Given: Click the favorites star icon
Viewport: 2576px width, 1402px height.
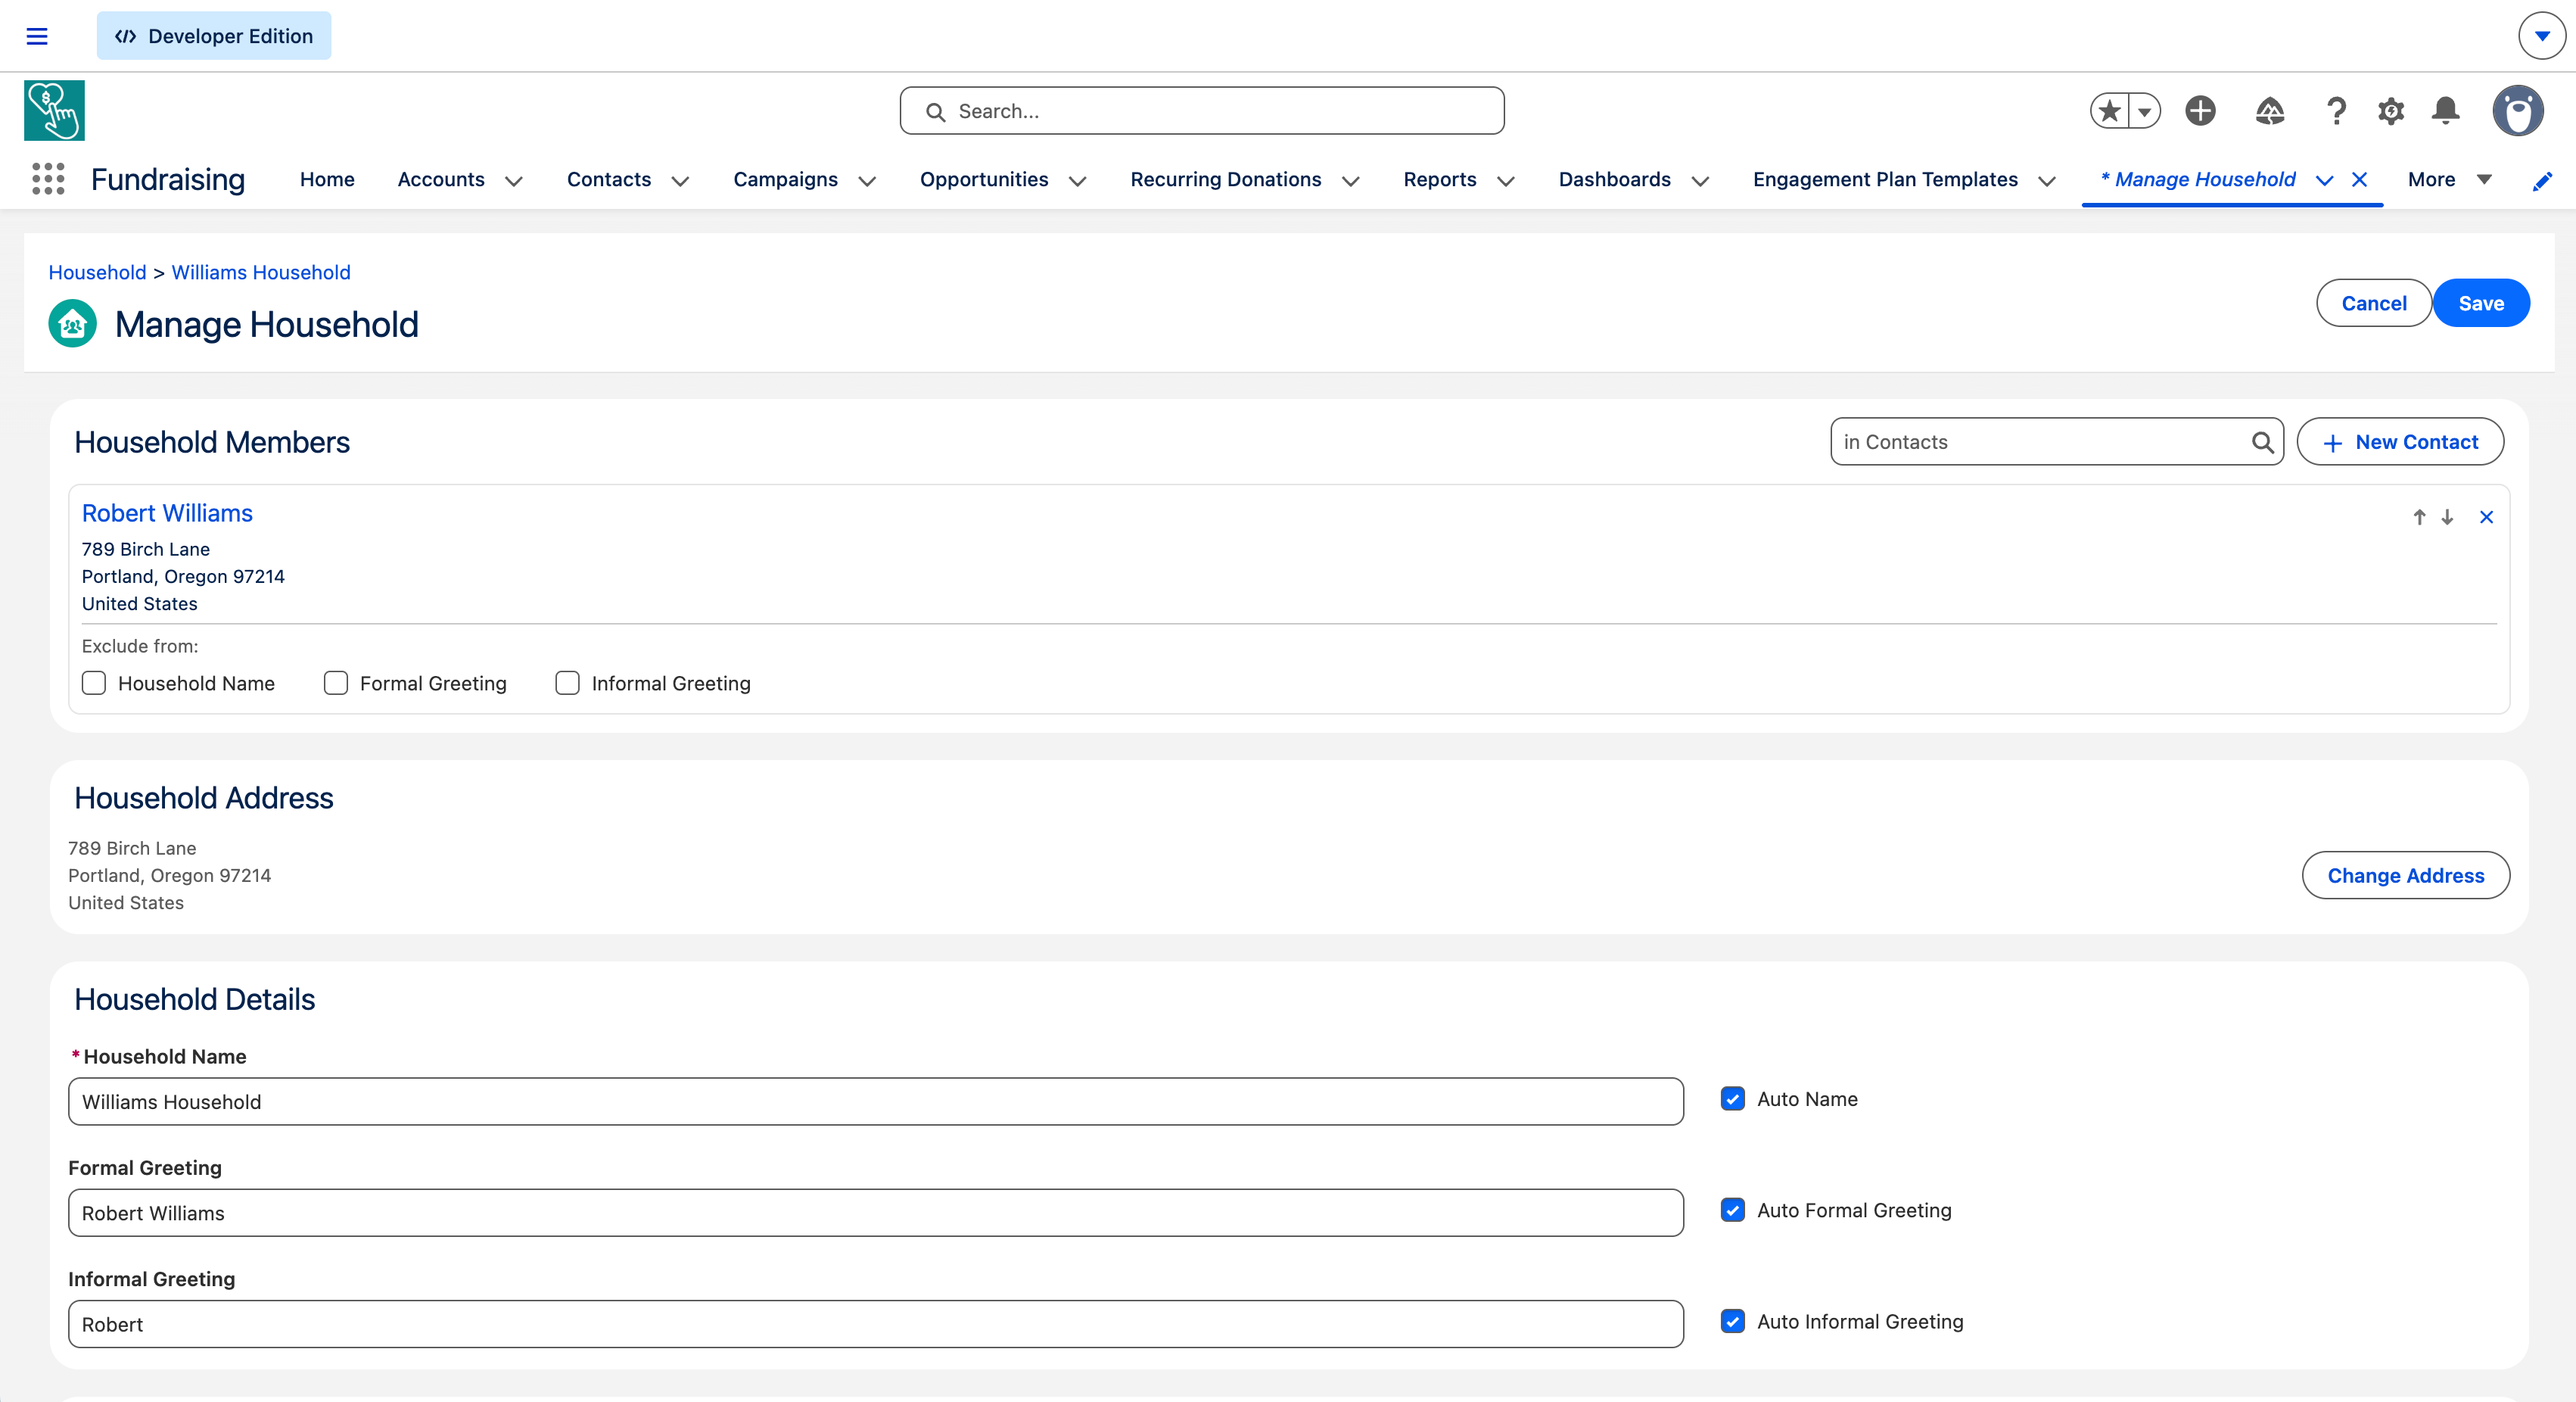Looking at the screenshot, I should pyautogui.click(x=2110, y=111).
